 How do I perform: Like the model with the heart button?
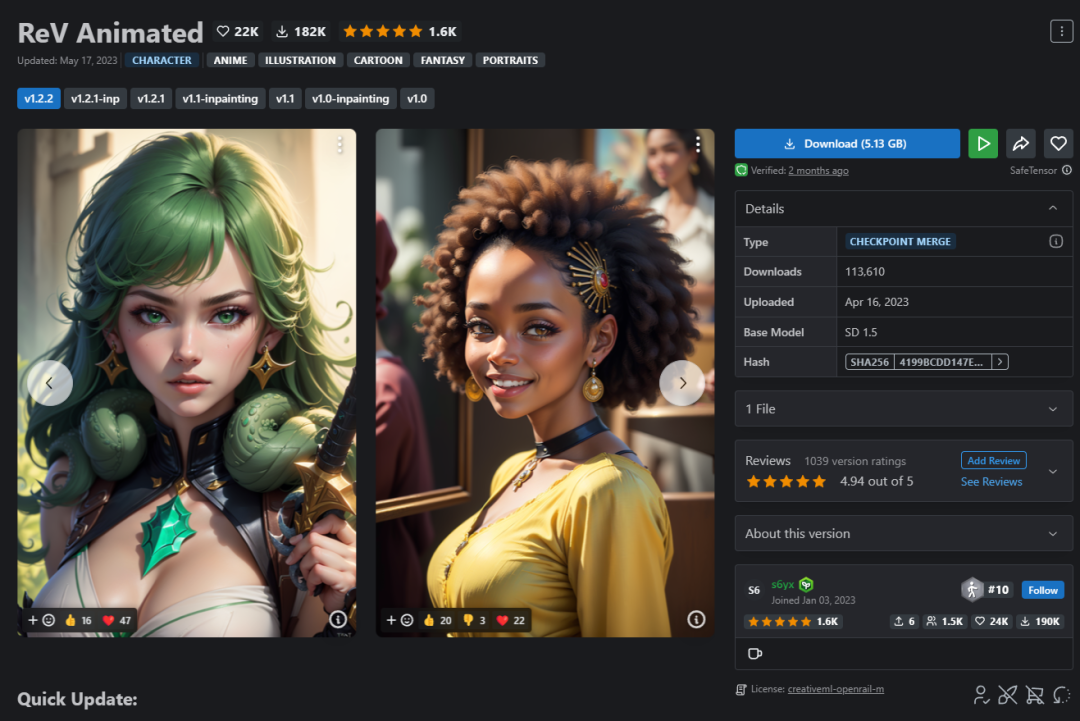pos(1058,143)
